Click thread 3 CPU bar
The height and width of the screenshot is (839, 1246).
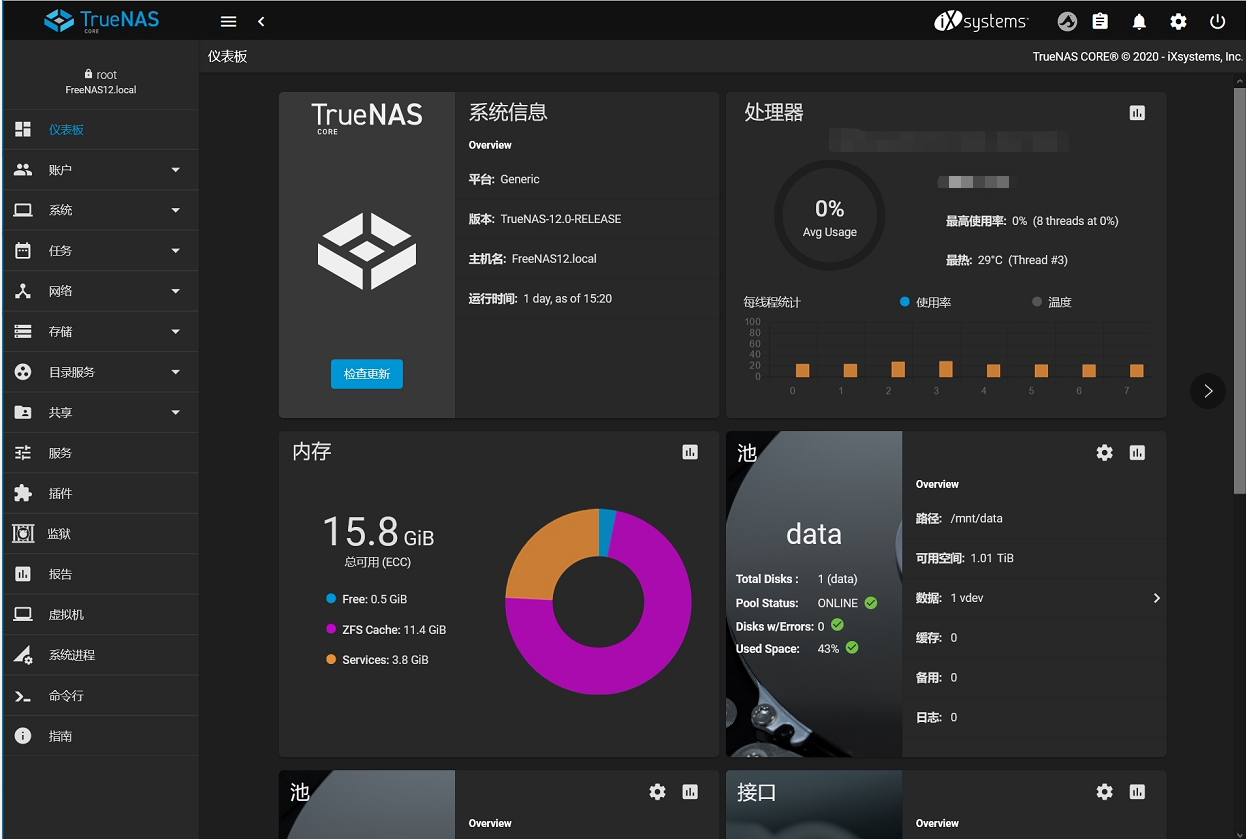[x=945, y=369]
